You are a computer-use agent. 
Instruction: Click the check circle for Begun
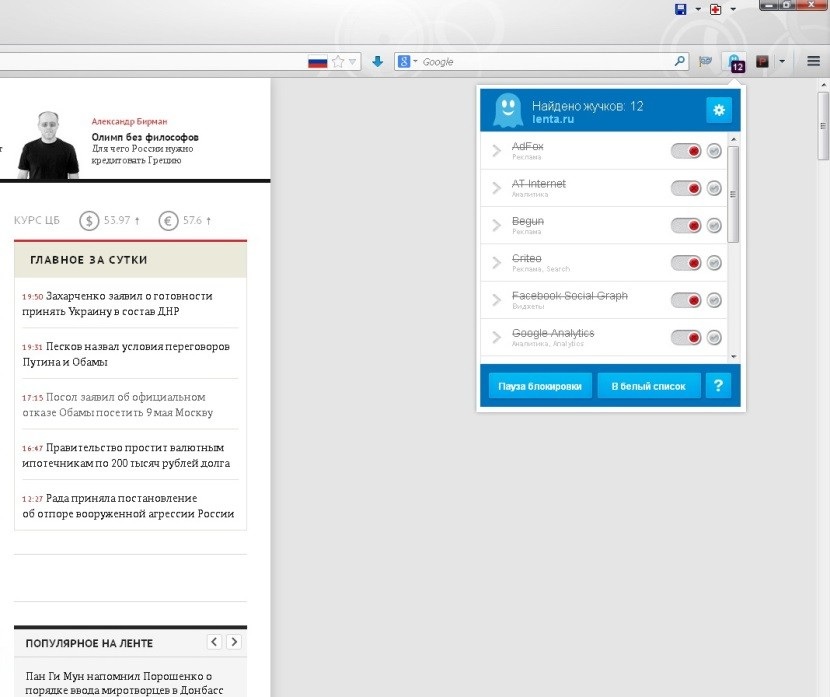coord(714,225)
